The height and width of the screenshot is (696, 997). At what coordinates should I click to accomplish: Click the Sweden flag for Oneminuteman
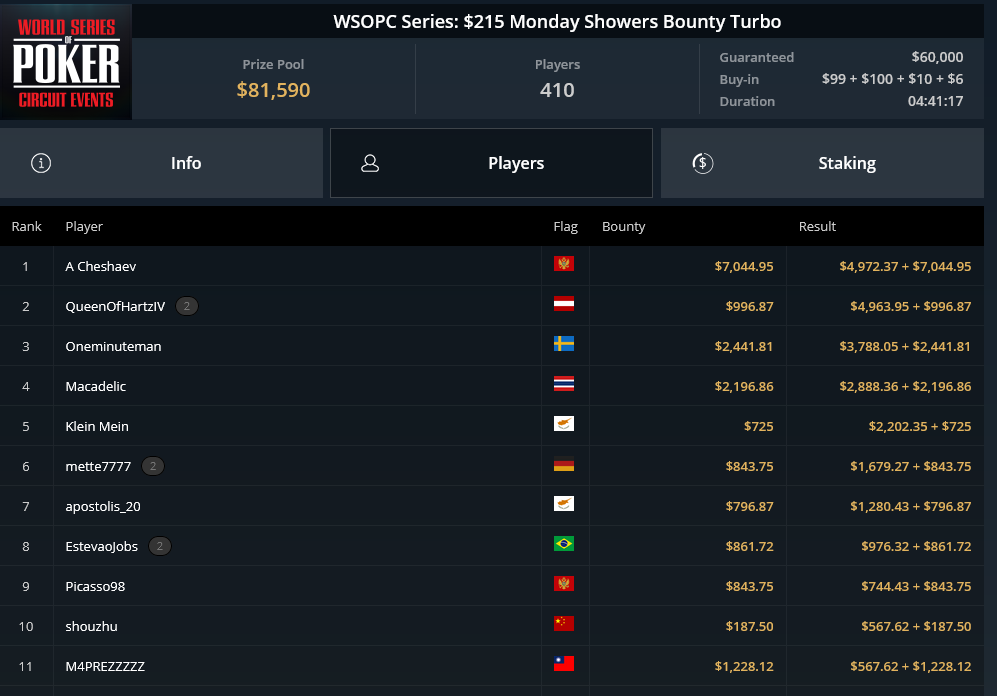564,344
